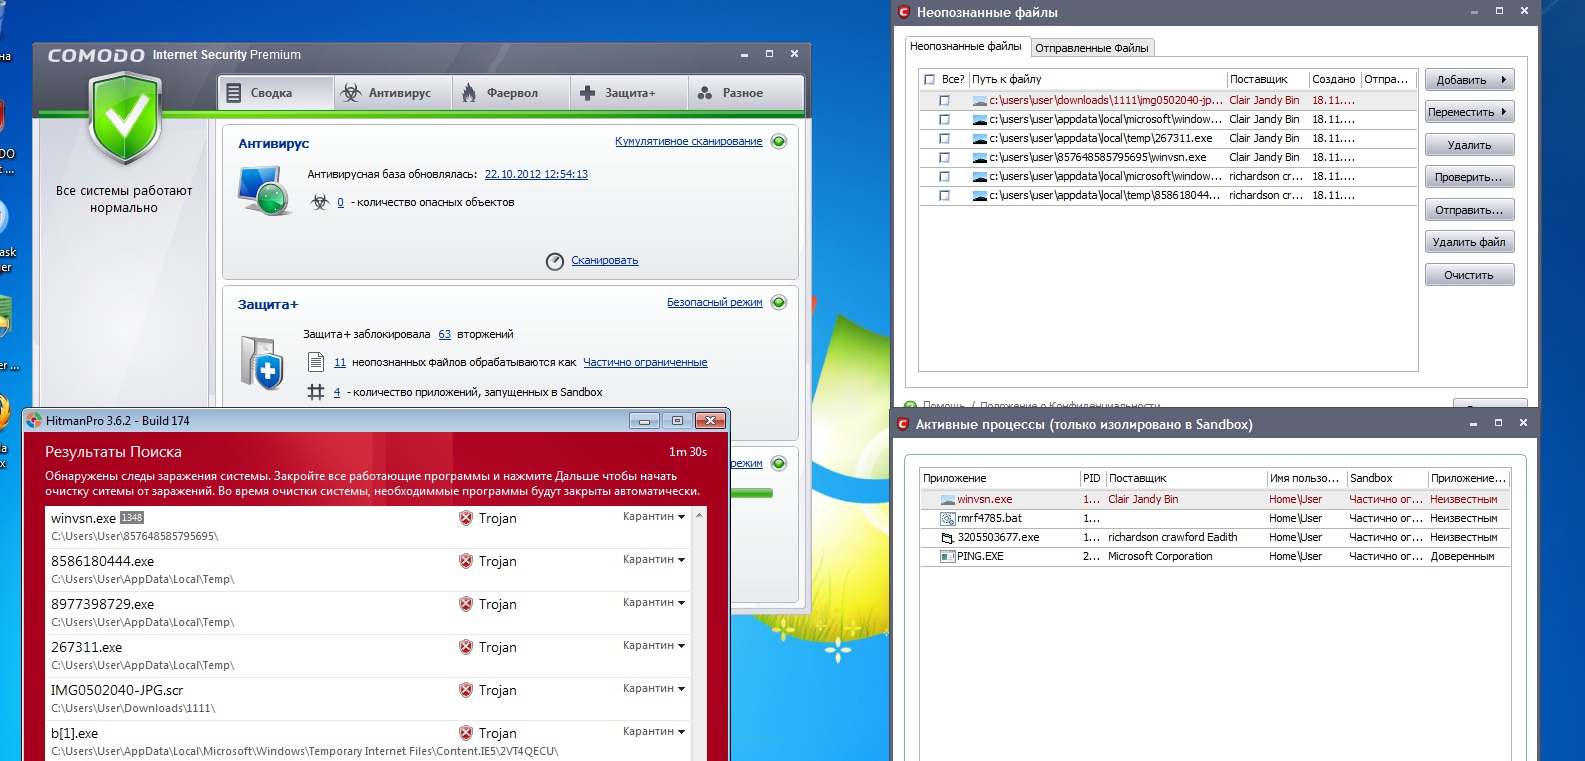The width and height of the screenshot is (1585, 761).
Task: Check the box for temp\267311.exe file
Action: click(x=944, y=139)
